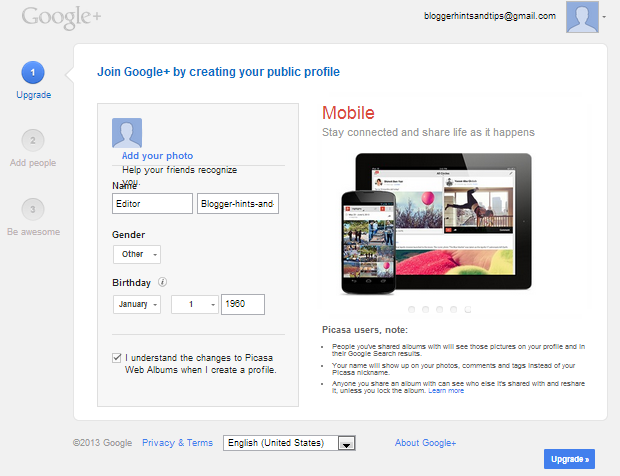The height and width of the screenshot is (476, 620).
Task: Open the About Google+ link
Action: tap(425, 443)
